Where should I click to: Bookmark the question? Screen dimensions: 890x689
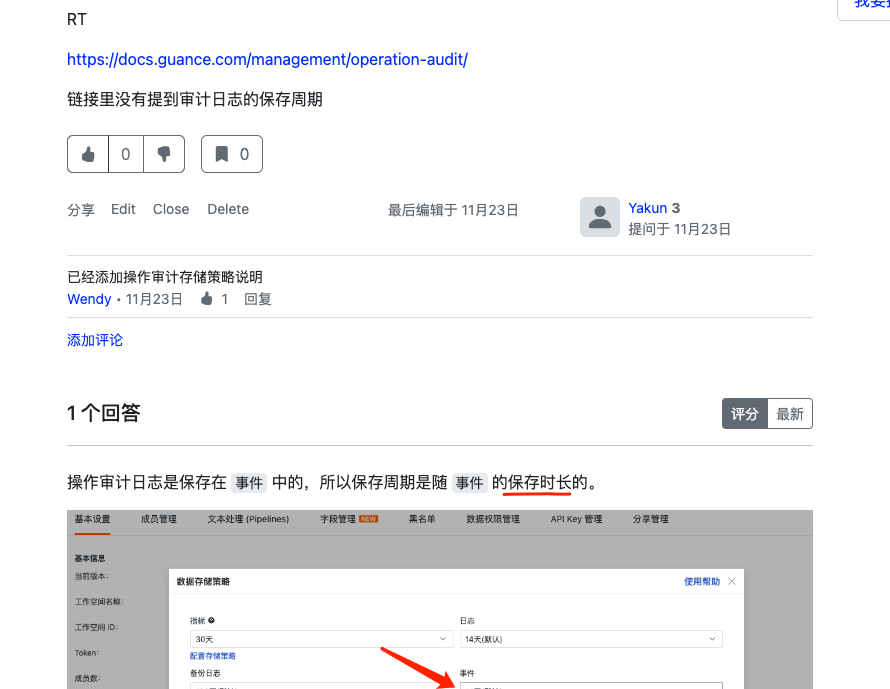coord(232,154)
